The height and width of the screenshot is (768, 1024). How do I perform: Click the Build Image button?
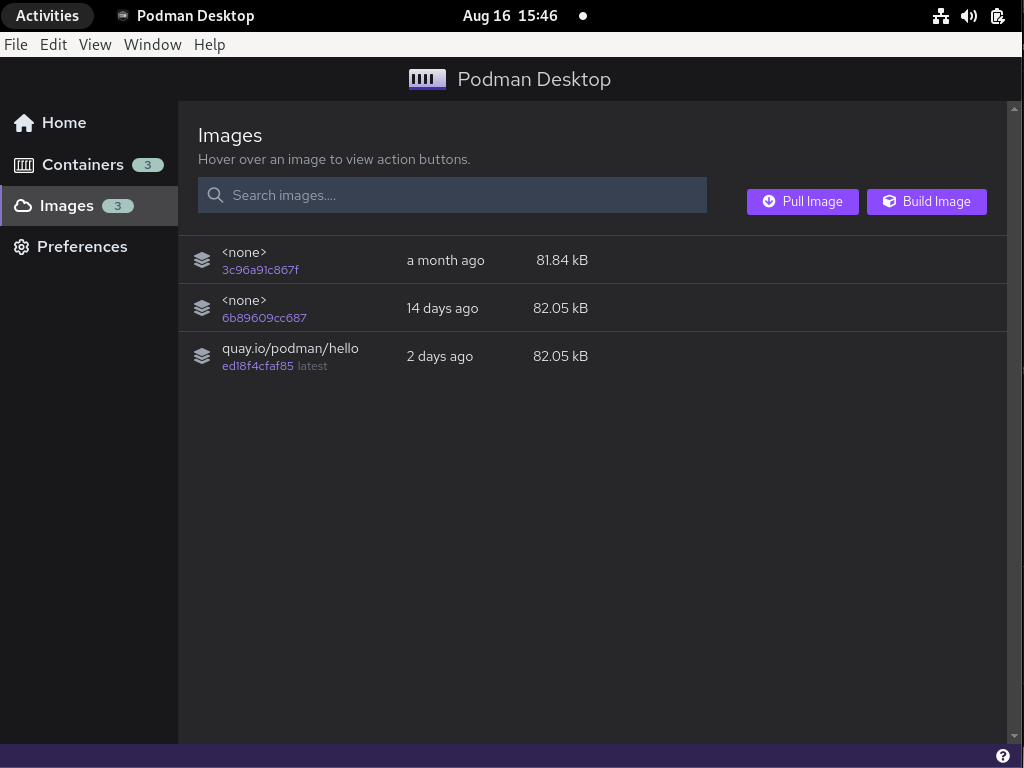click(x=927, y=202)
